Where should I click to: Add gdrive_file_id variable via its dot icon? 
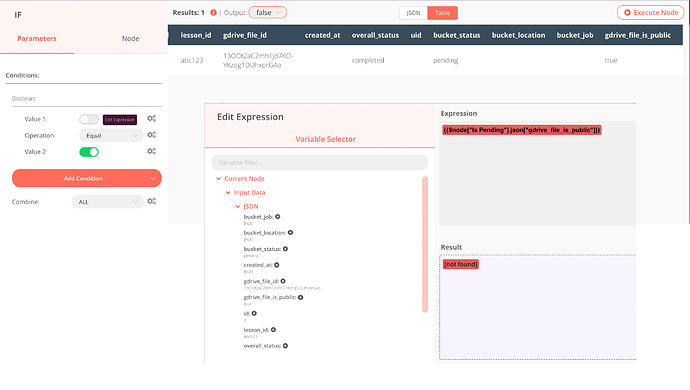(283, 281)
